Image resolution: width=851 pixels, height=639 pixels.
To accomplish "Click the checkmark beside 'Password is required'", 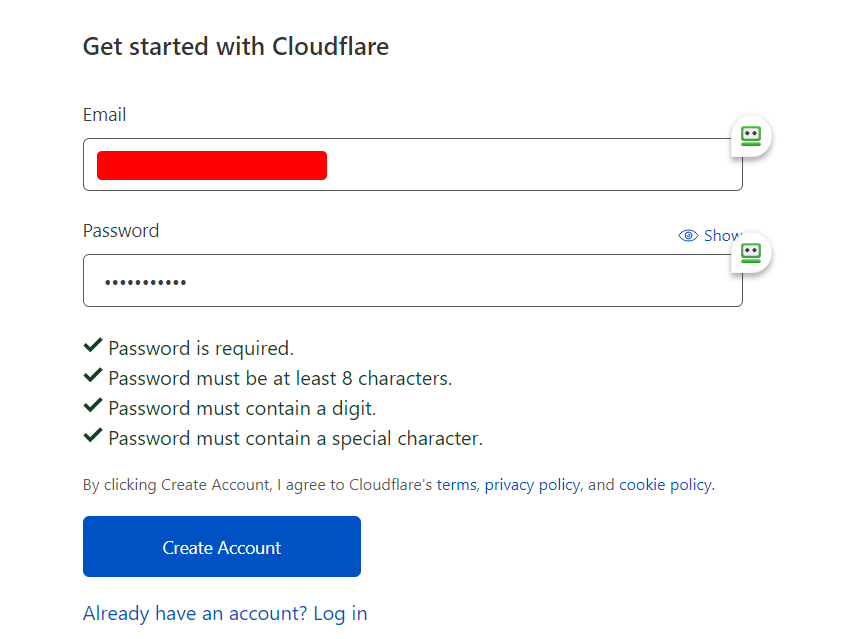I will point(92,345).
